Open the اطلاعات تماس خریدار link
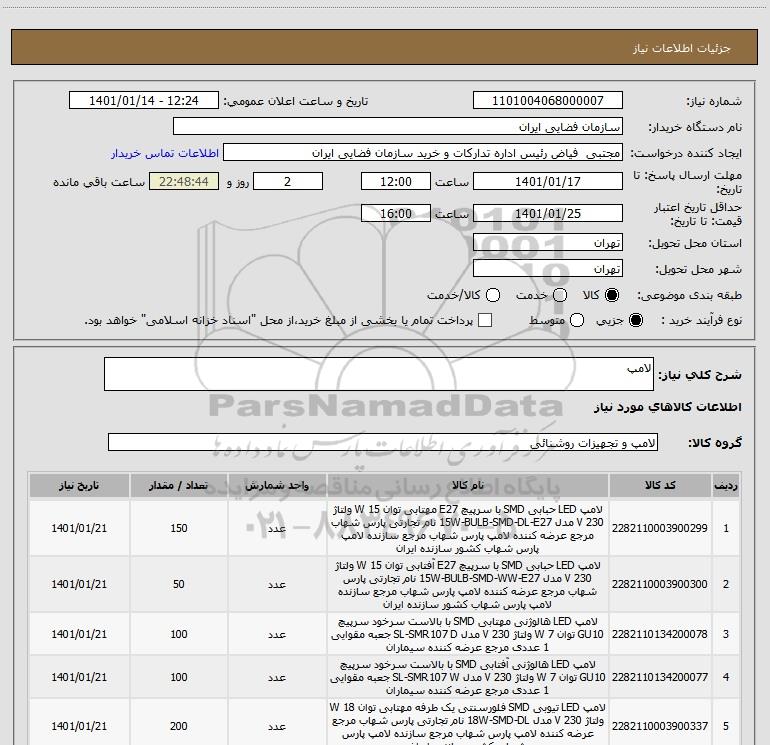The height and width of the screenshot is (745, 770). (x=165, y=153)
